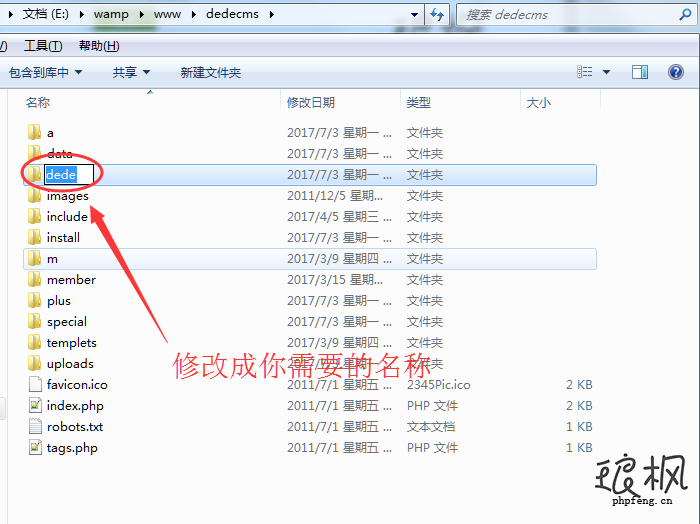Click the tags.php file icon

click(35, 447)
